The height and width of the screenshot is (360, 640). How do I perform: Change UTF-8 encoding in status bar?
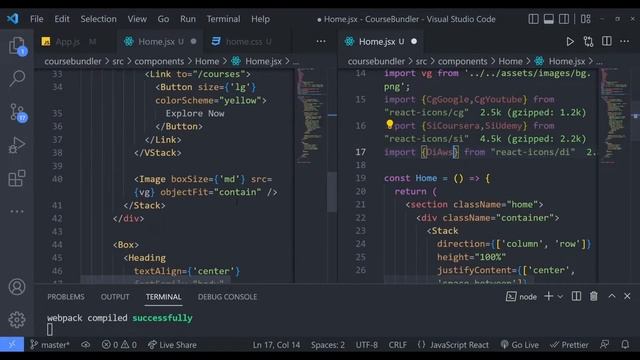[367, 345]
